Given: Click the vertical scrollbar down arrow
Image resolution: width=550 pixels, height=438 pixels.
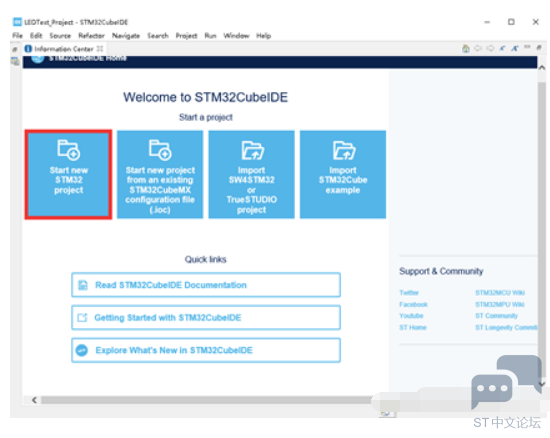Looking at the screenshot, I should click(542, 384).
